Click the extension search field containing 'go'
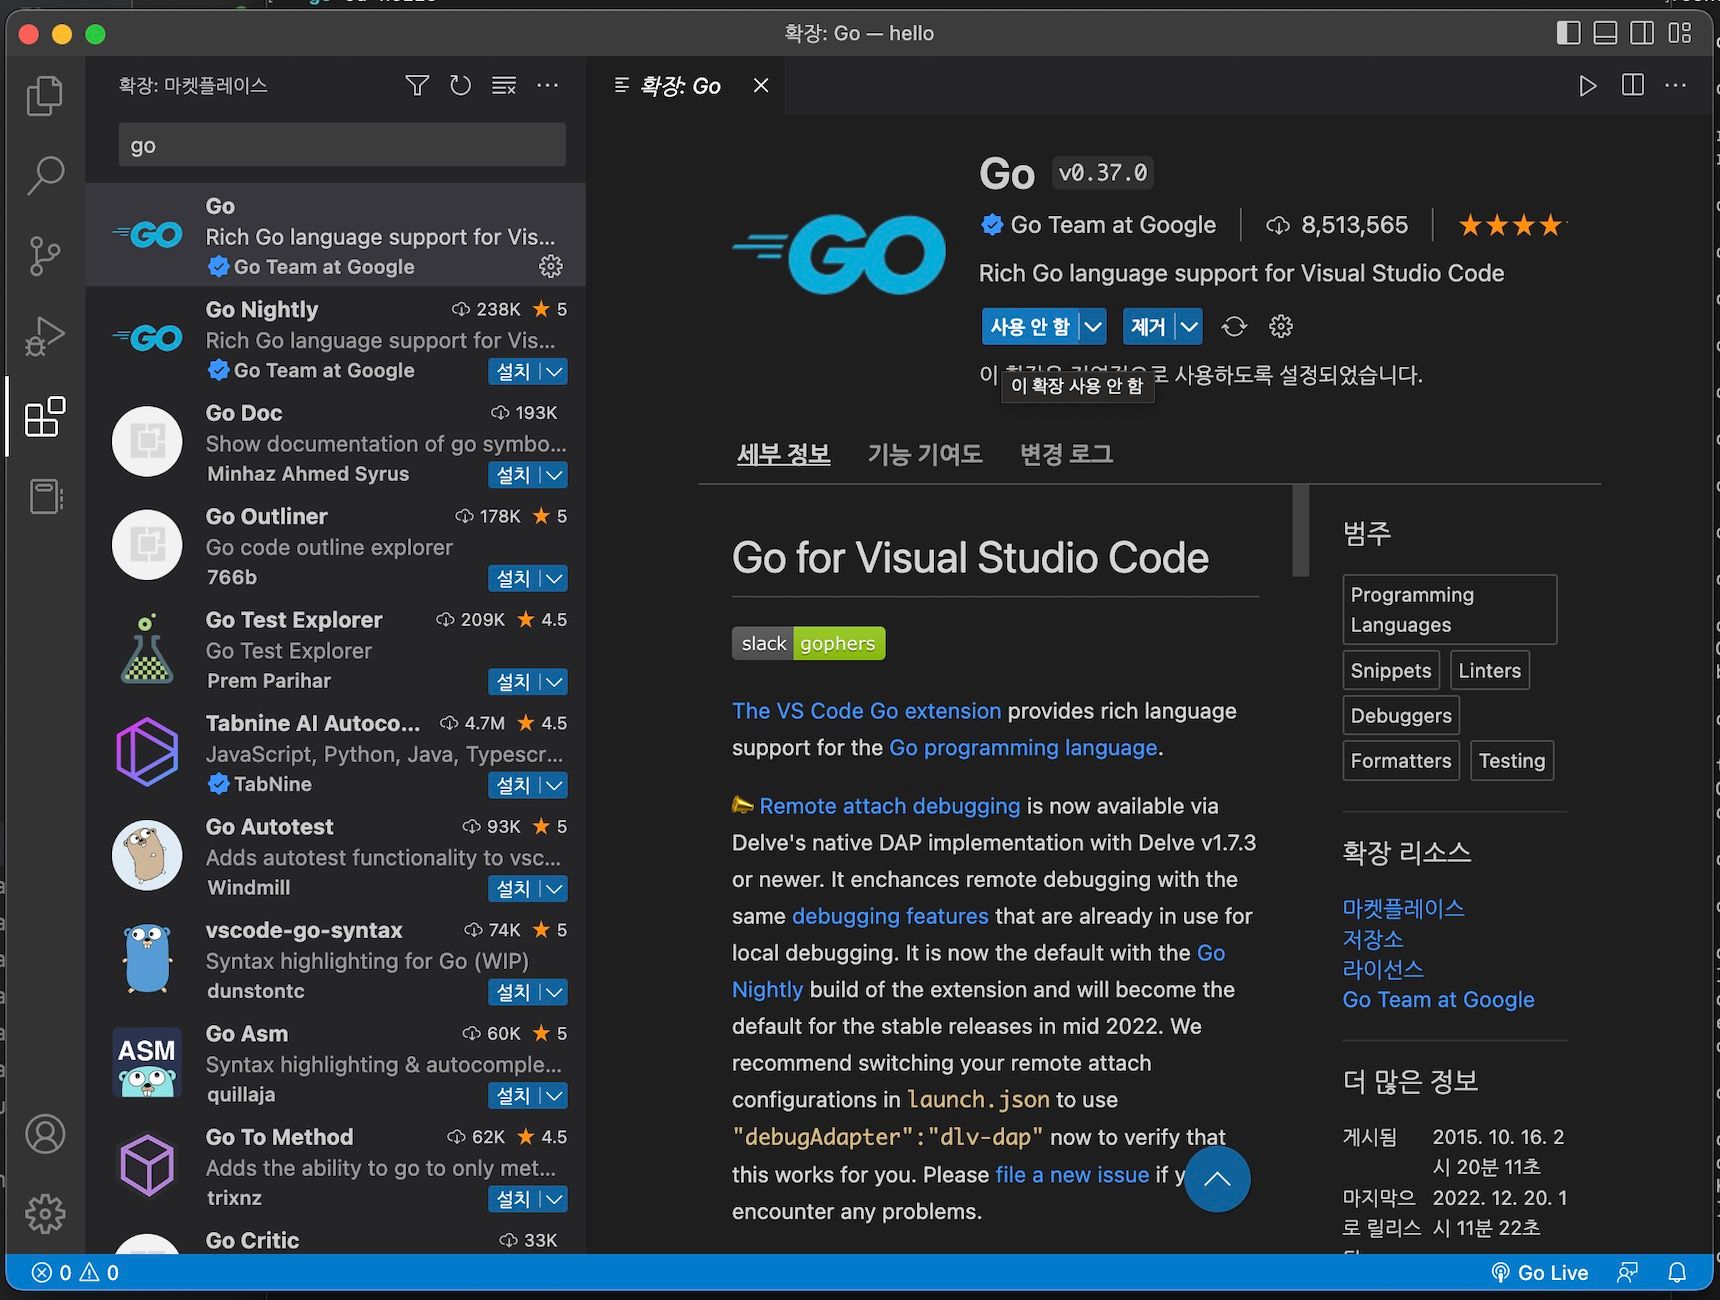 342,146
